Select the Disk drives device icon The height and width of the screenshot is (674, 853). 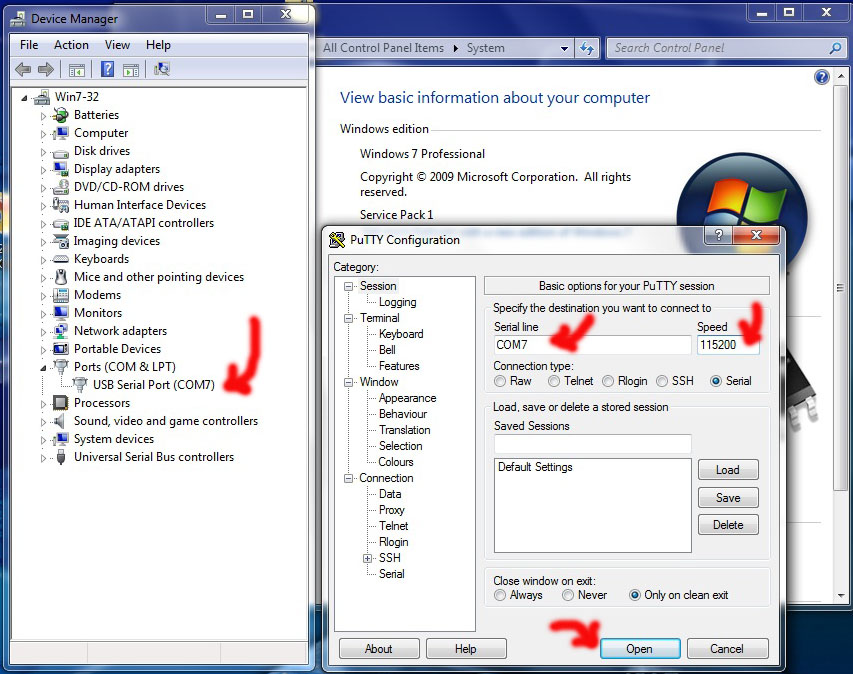coord(61,152)
